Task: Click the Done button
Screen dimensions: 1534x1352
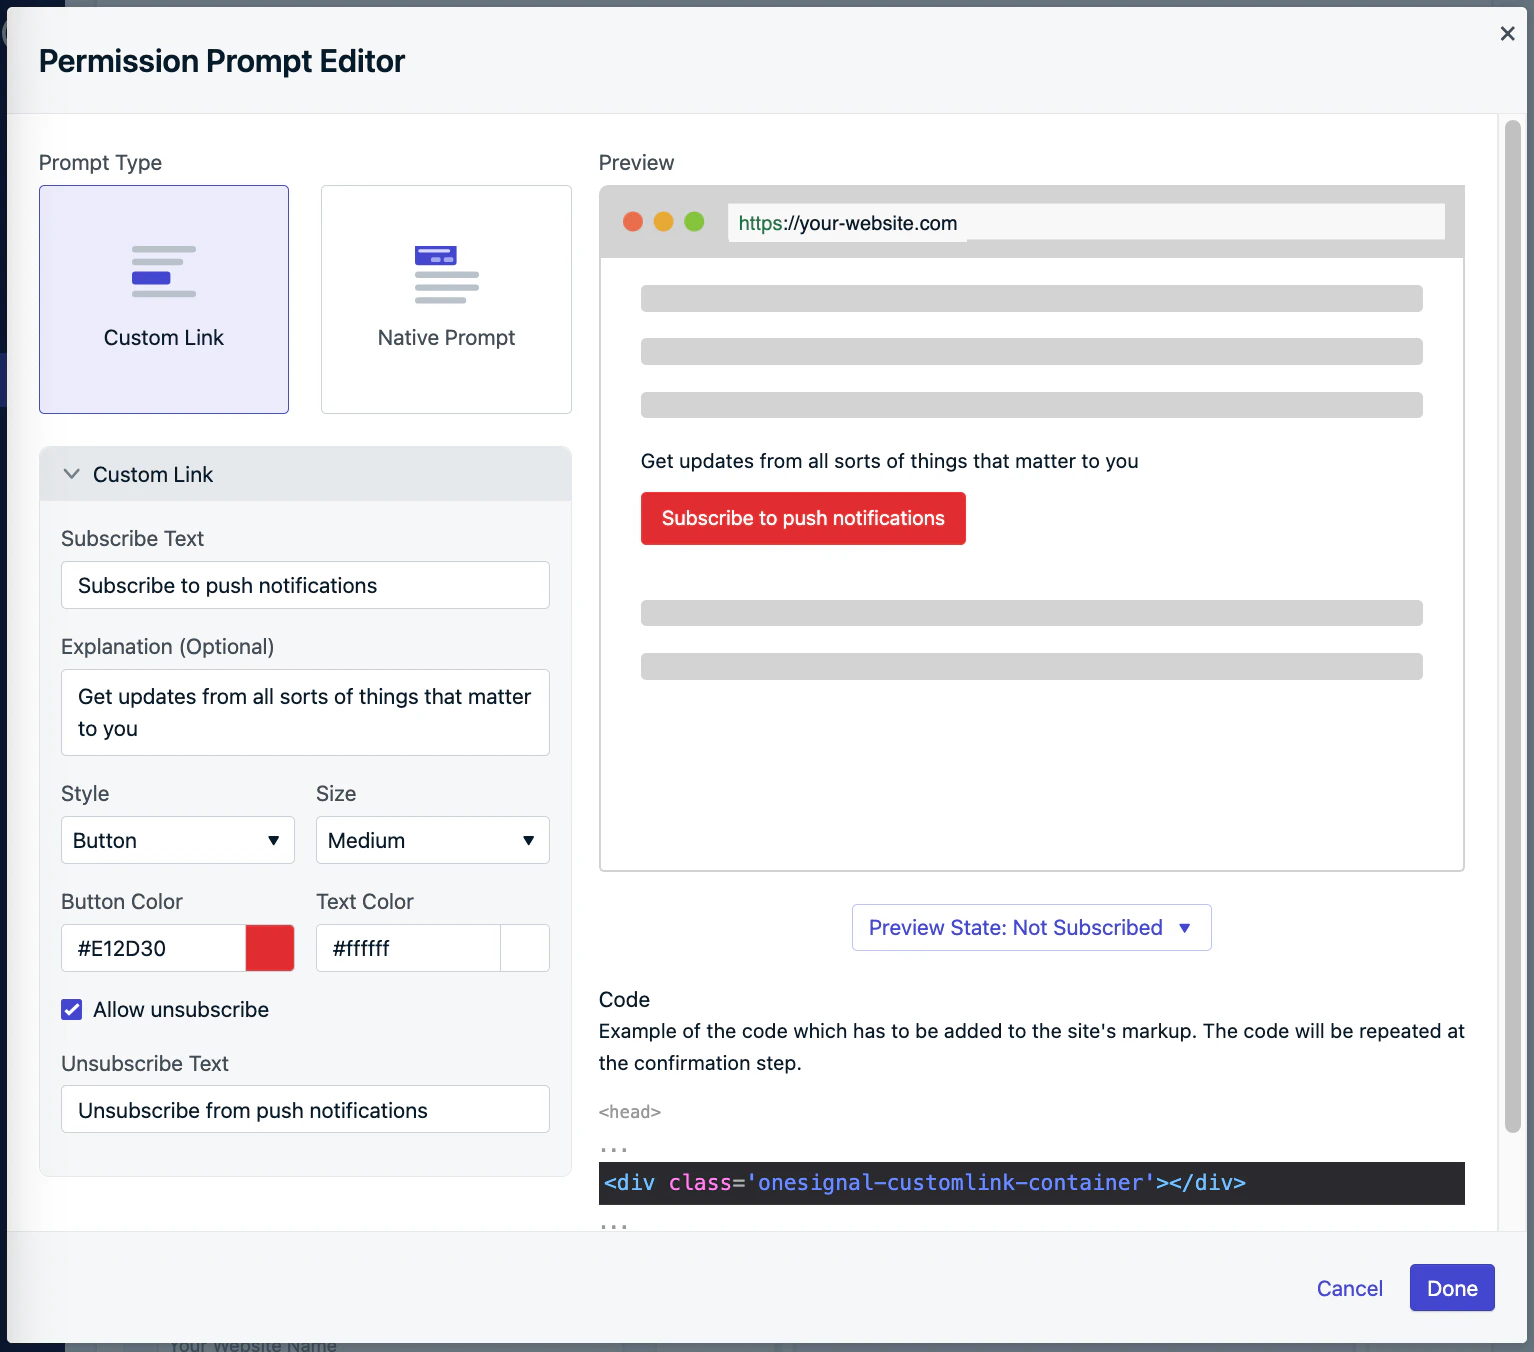Action: pyautogui.click(x=1451, y=1288)
